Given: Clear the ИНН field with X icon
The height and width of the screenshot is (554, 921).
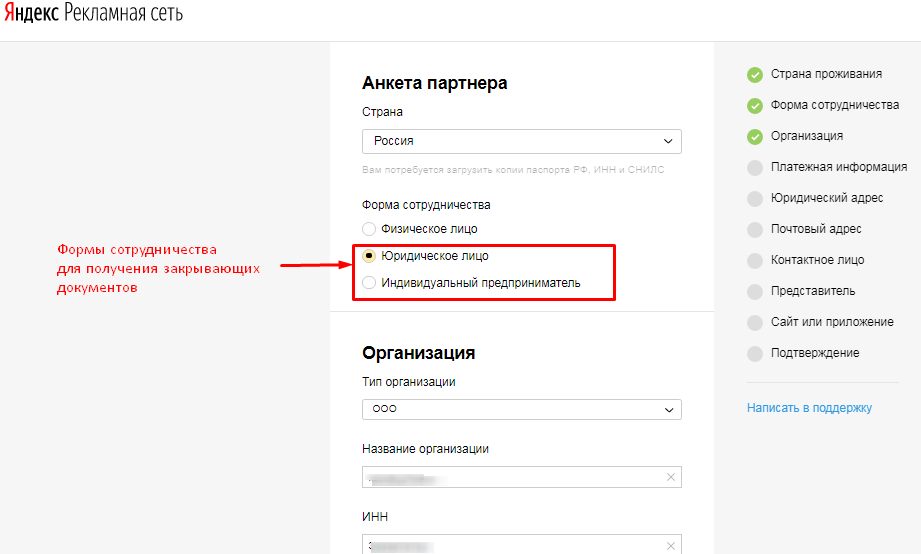Looking at the screenshot, I should 671,546.
